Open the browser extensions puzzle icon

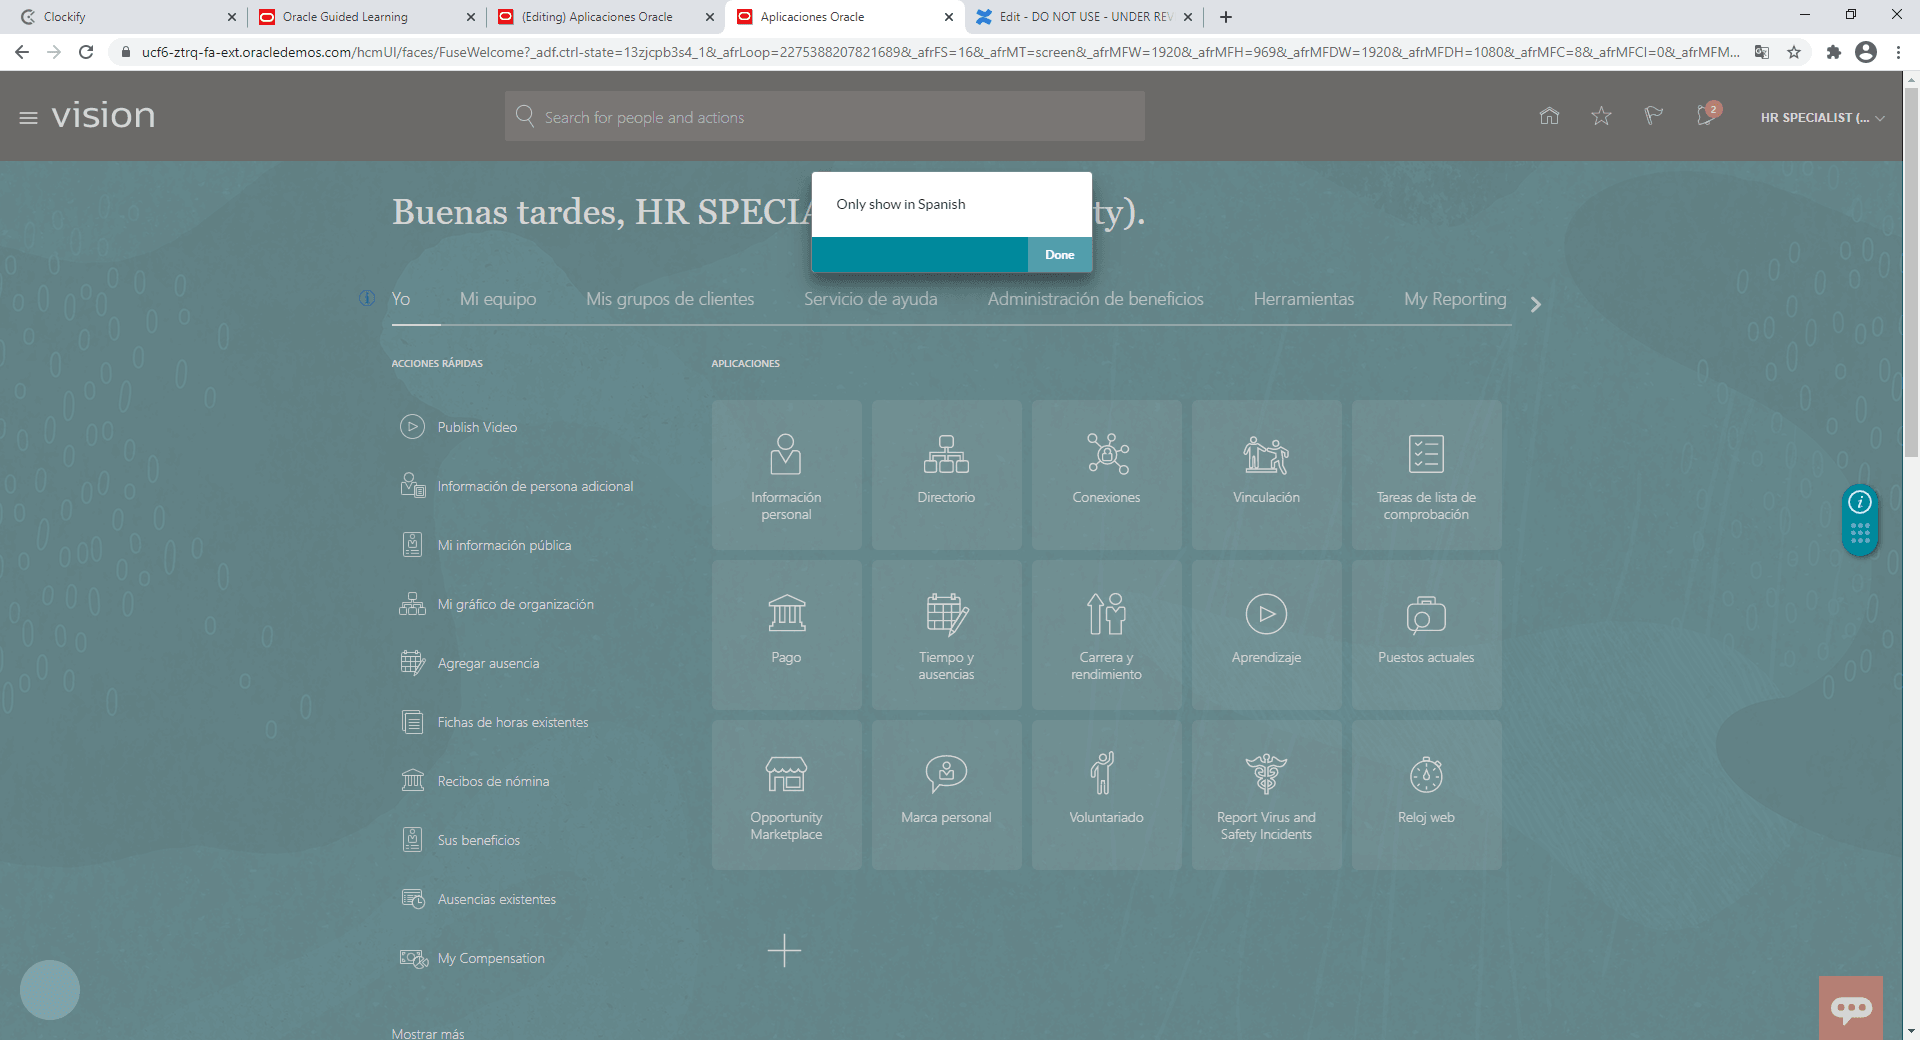point(1833,52)
